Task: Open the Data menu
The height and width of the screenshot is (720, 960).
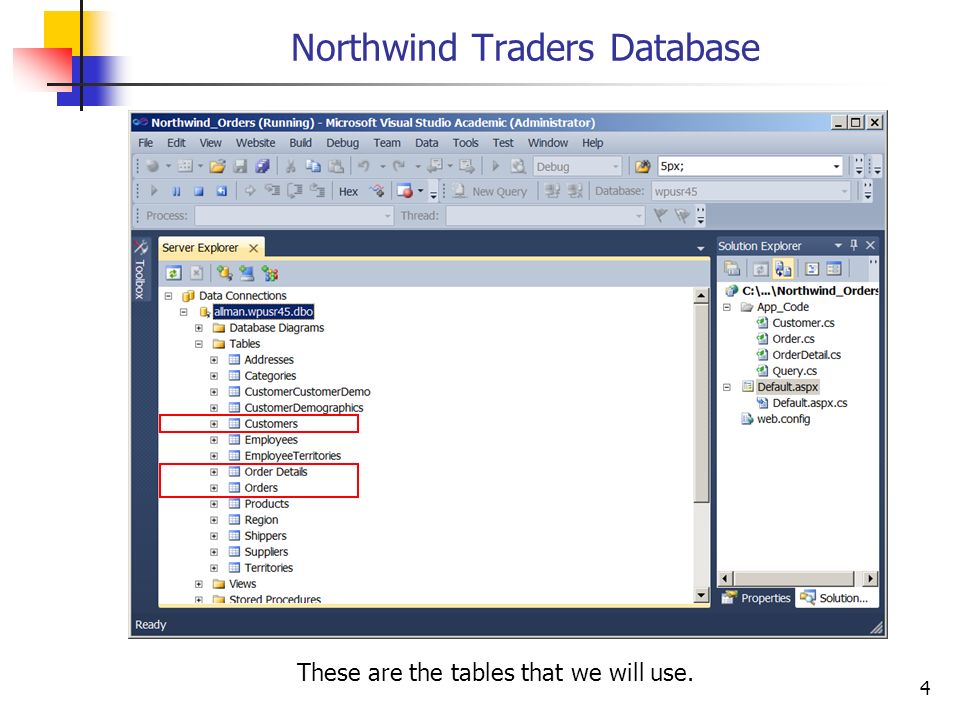Action: 427,143
